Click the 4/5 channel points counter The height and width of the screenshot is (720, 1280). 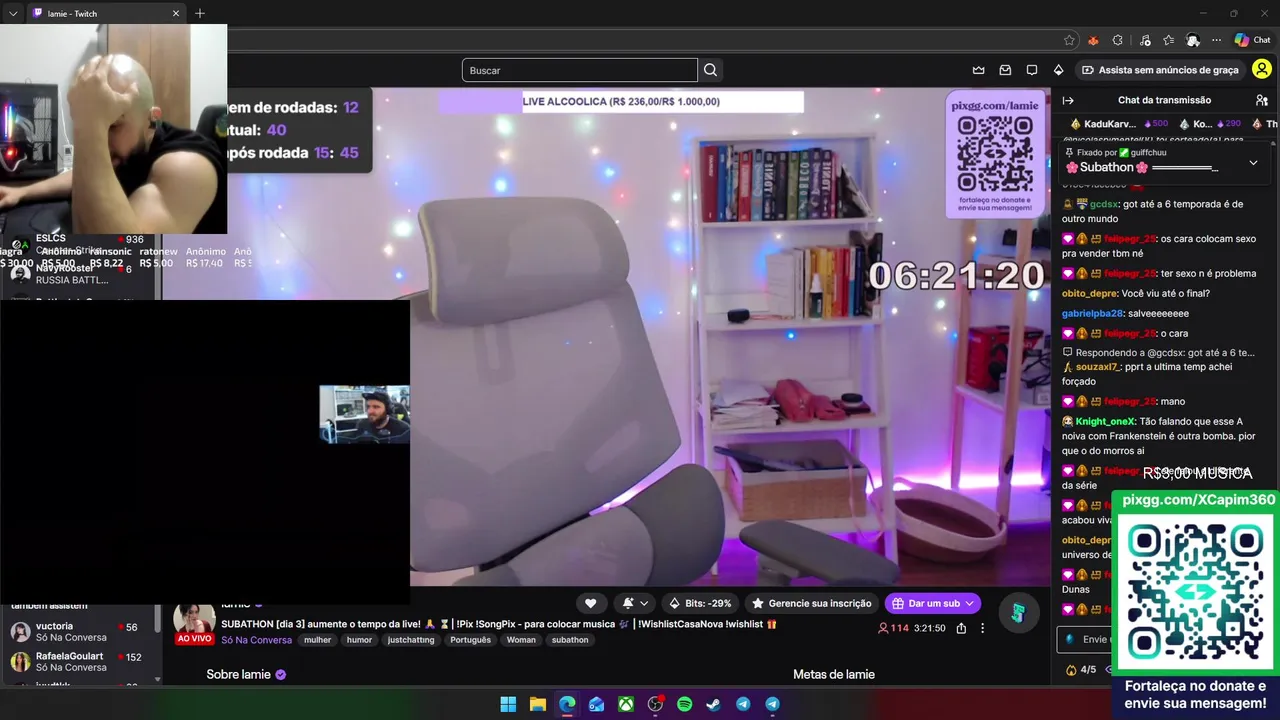point(1081,670)
